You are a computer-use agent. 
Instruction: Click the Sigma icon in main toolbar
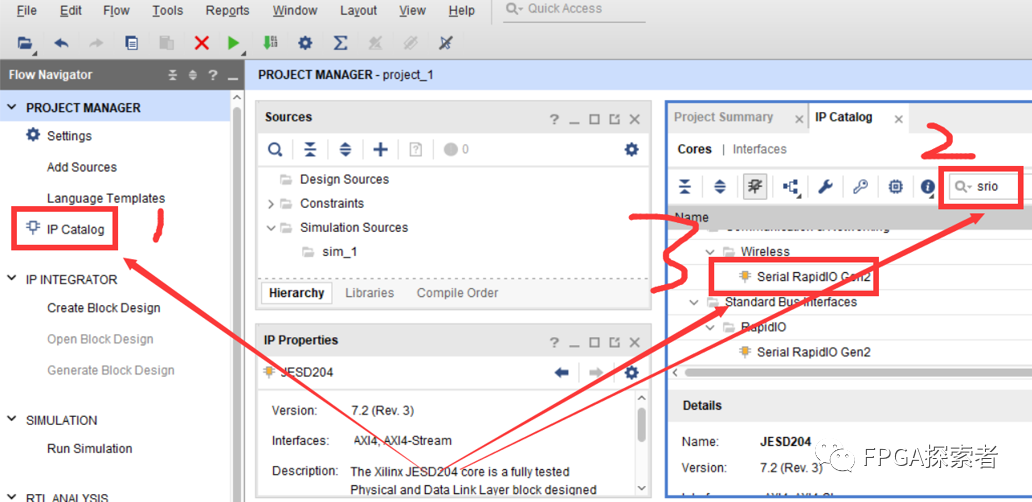tap(340, 43)
